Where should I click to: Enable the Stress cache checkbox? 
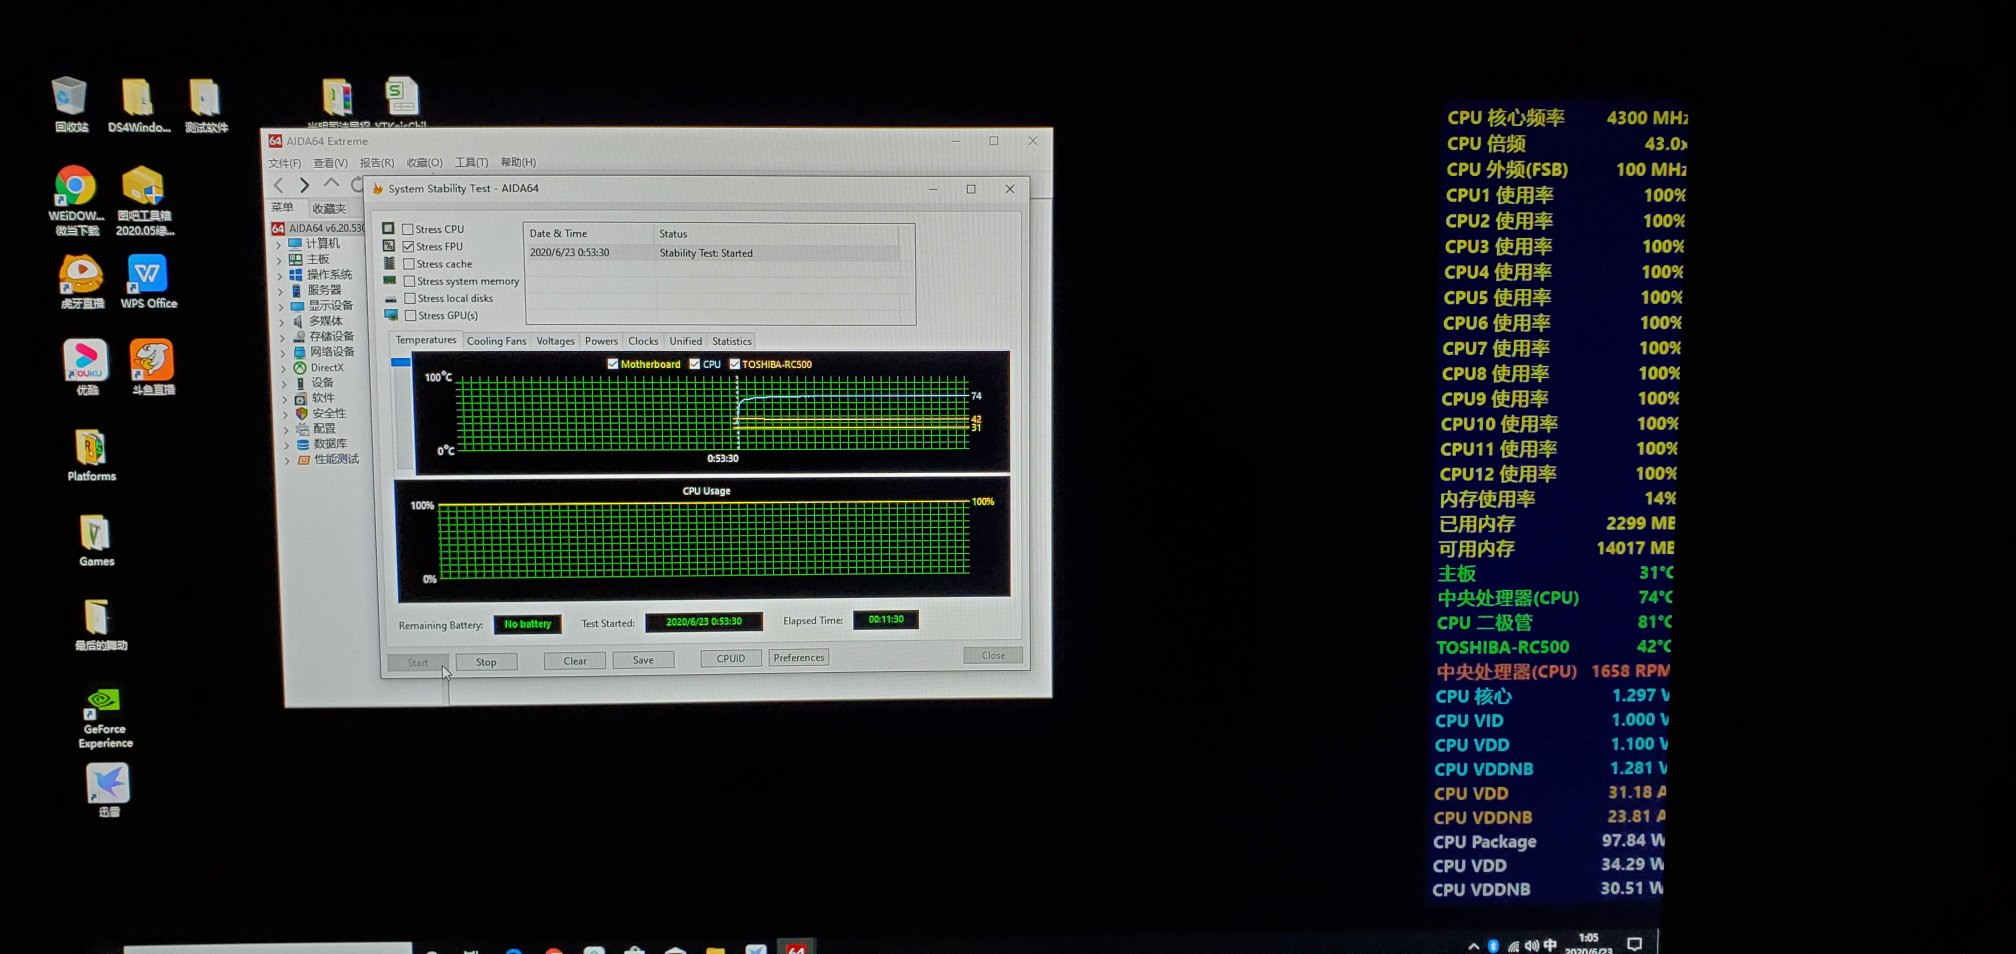click(x=408, y=264)
